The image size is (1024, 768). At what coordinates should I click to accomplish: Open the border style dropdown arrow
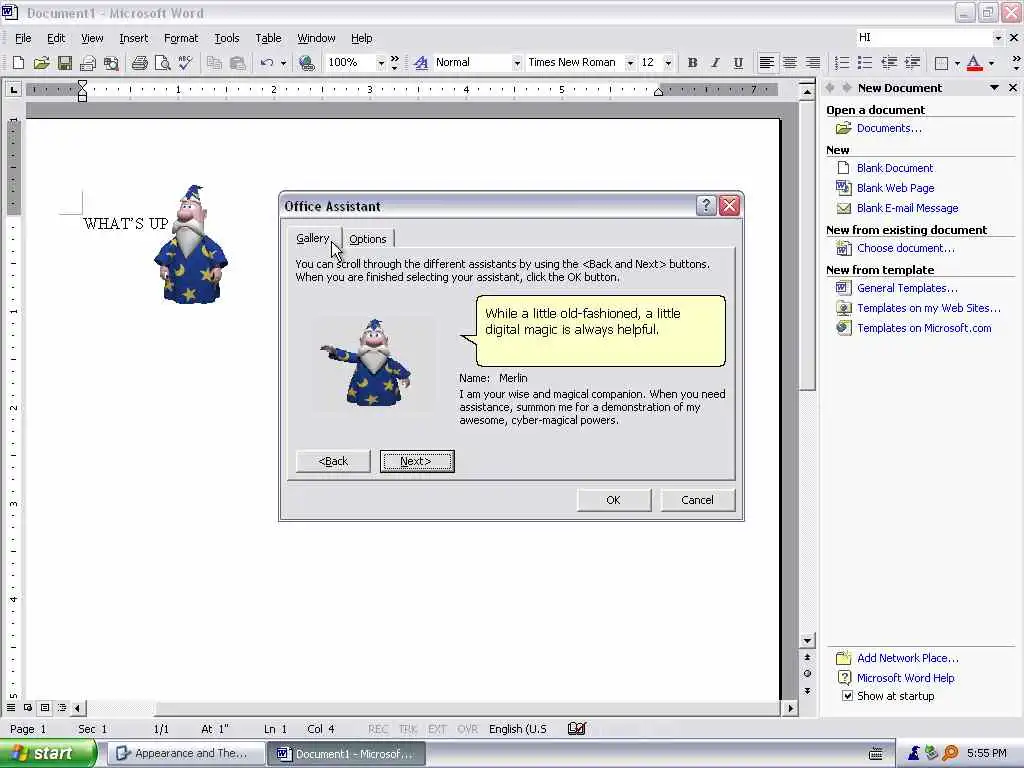957,63
